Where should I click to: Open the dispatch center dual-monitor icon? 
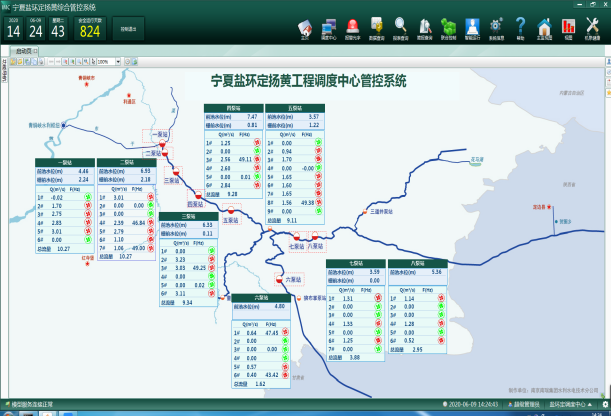(328, 28)
